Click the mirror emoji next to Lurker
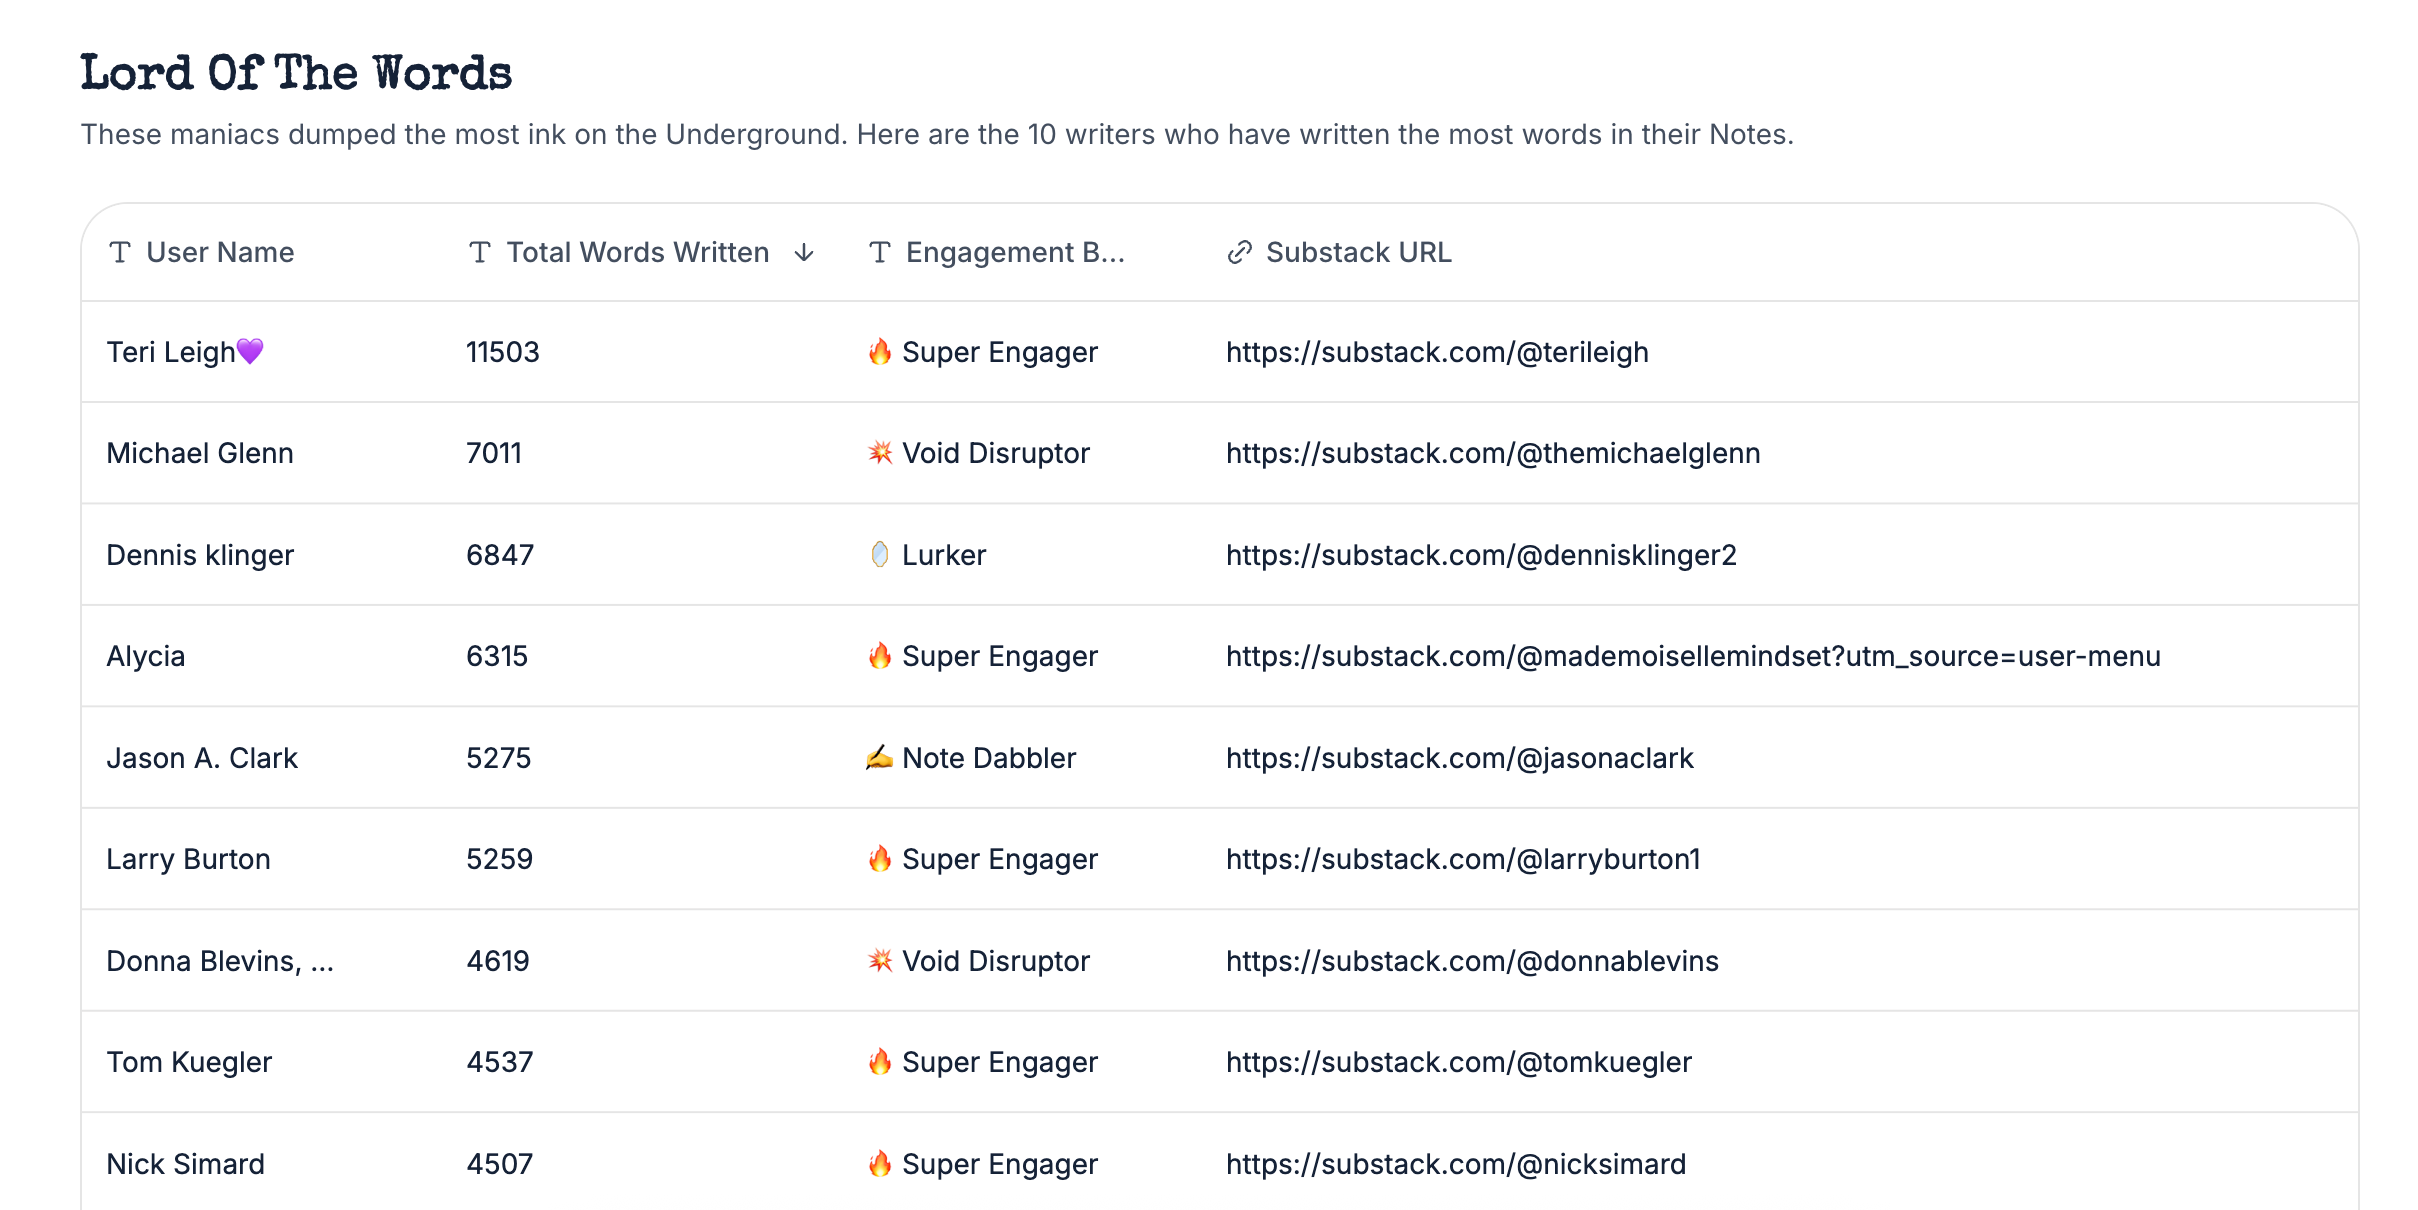Image resolution: width=2418 pixels, height=1210 pixels. pos(880,554)
